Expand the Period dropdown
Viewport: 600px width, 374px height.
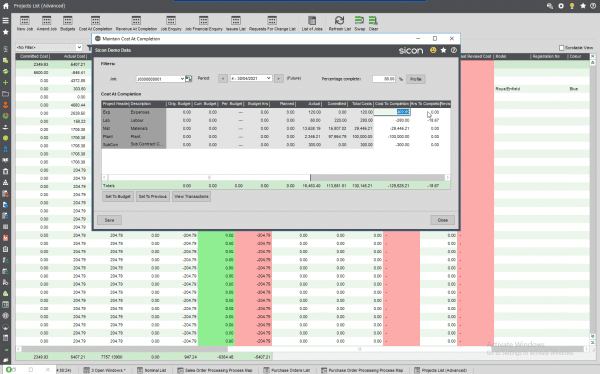pos(269,78)
